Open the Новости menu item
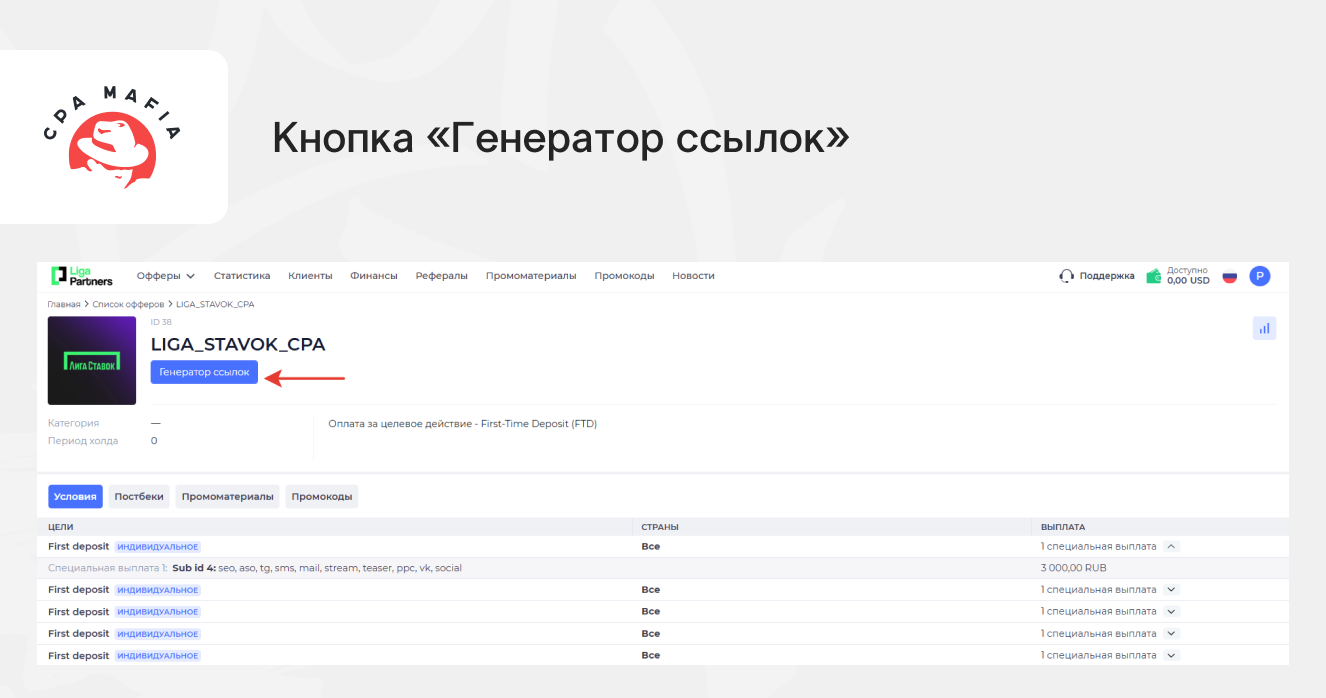 693,276
